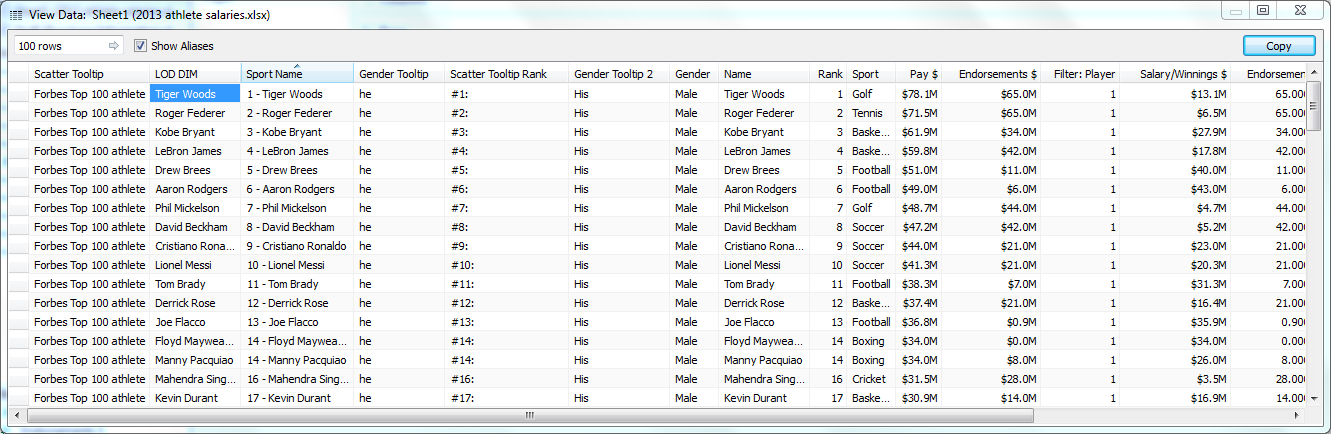Click Scatter Tooltip Rank cell '#1:'
The image size is (1331, 434).
click(507, 94)
